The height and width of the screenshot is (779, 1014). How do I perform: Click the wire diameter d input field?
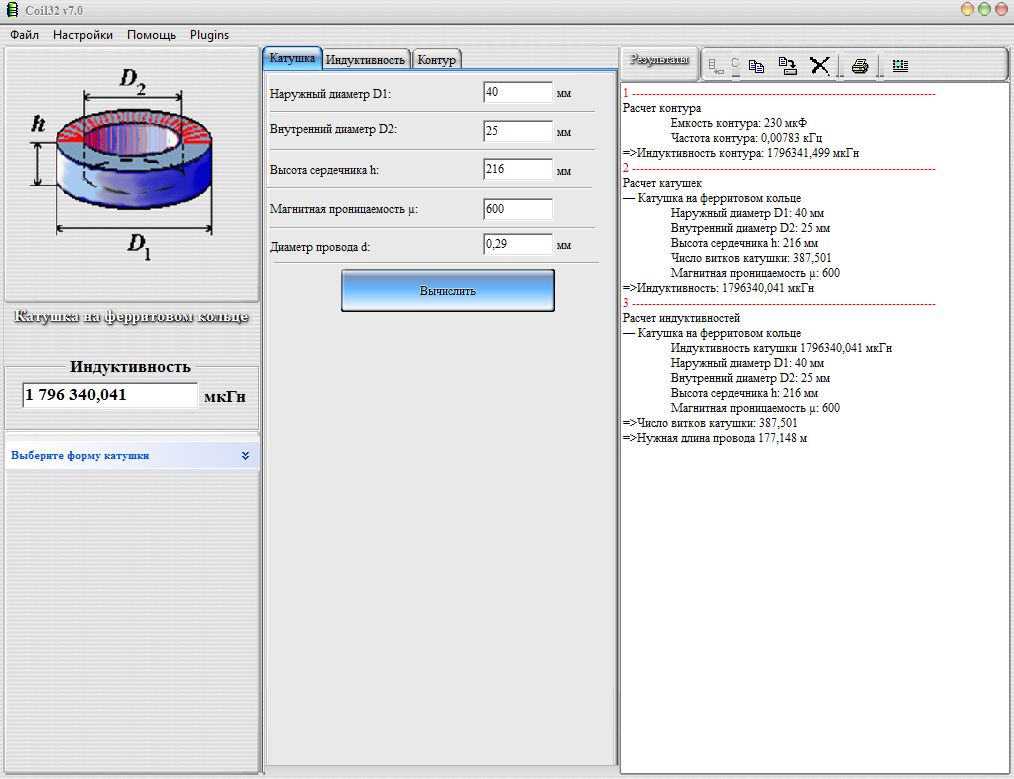click(x=517, y=245)
